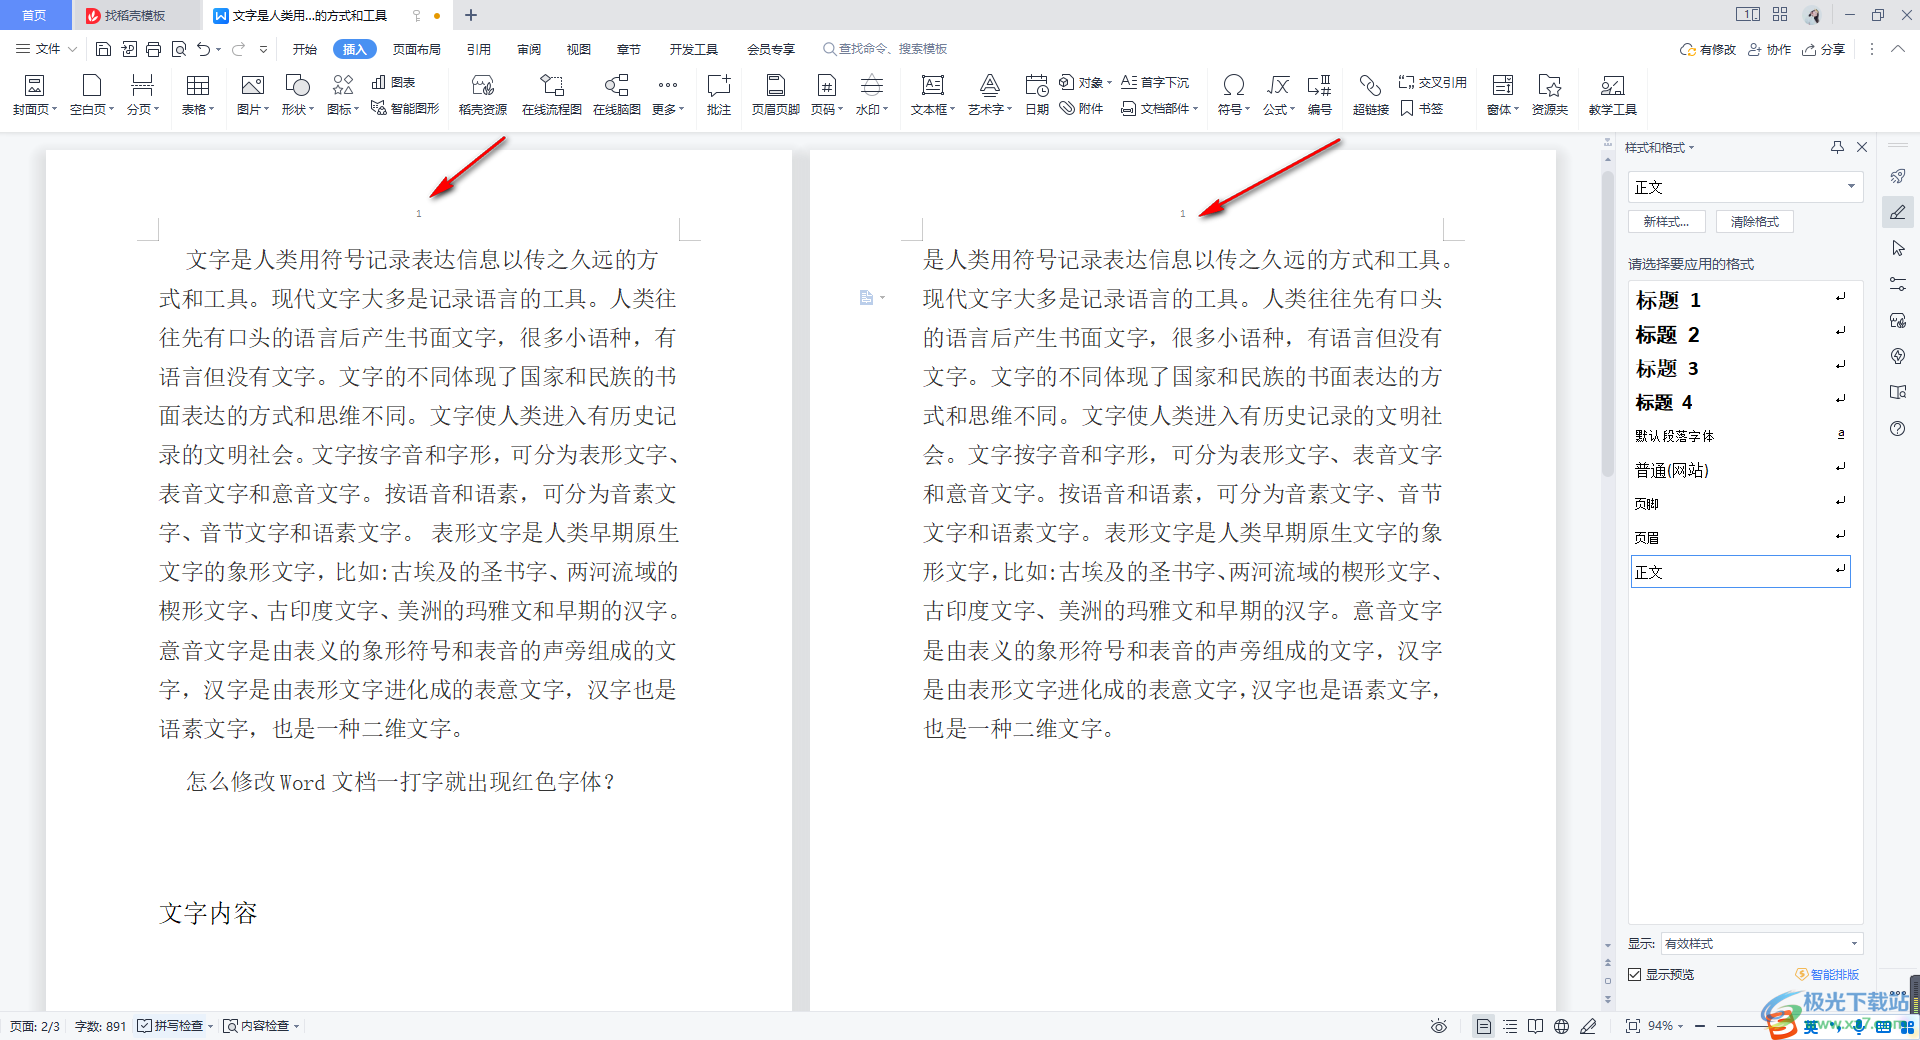
Task: Click the 协作 collaboration button
Action: click(1770, 49)
